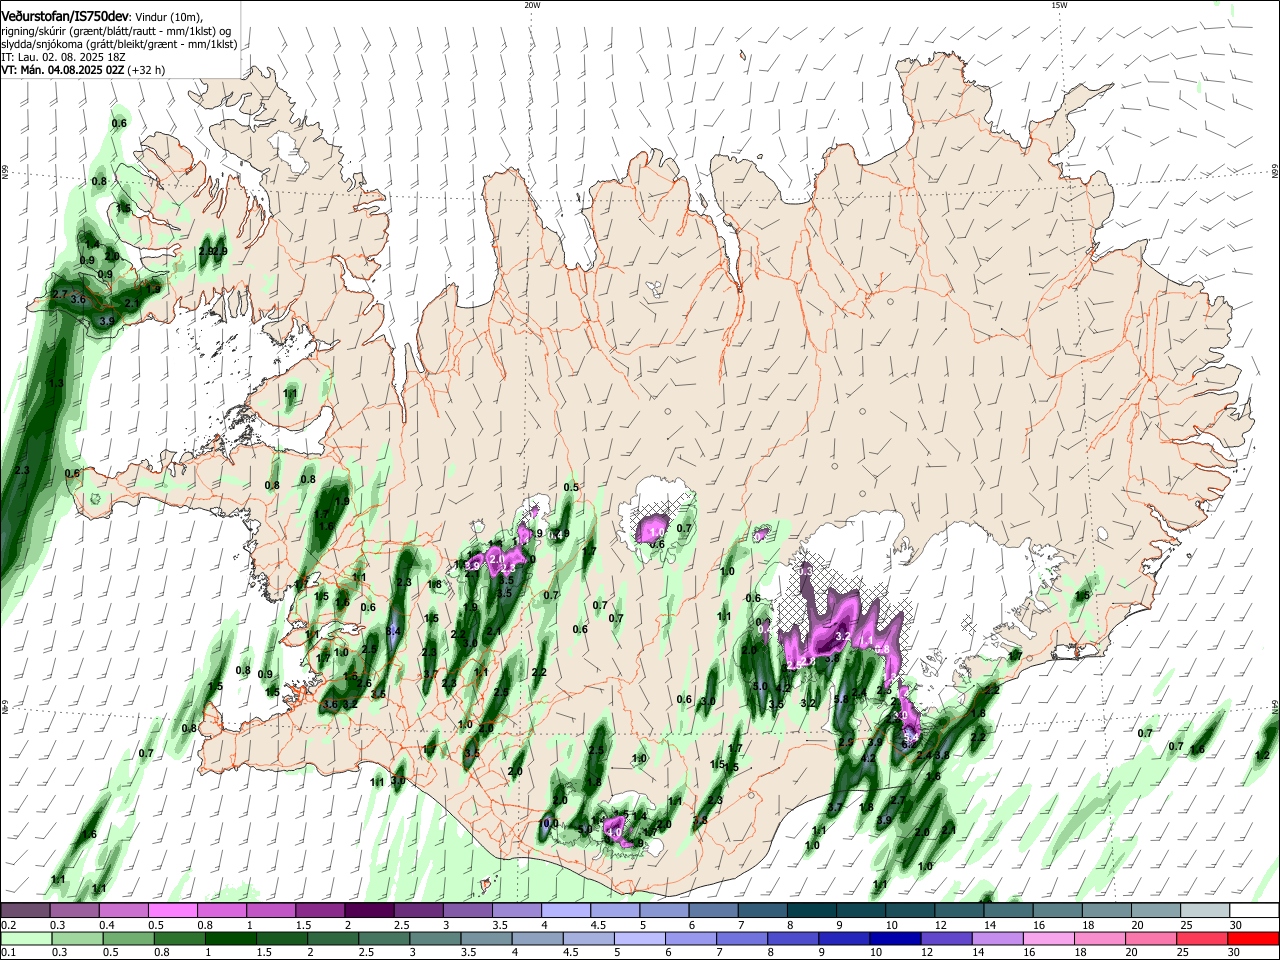Click the bright red 30 swatch in the rain legend
Screen dimensions: 1280x960
[x=1254, y=938]
